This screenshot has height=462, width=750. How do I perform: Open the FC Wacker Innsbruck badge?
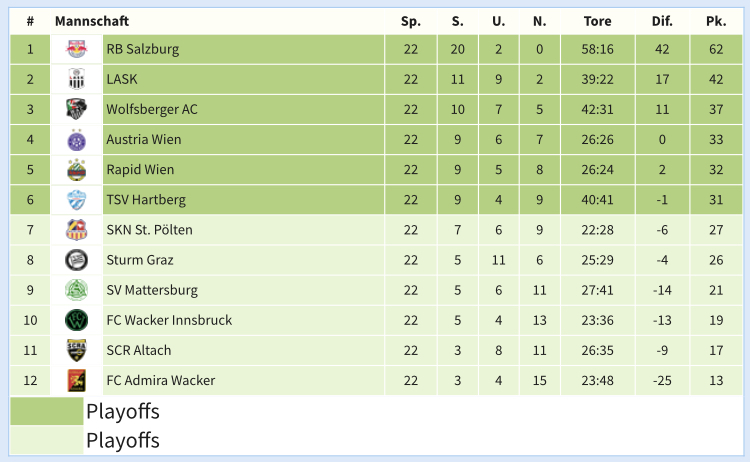77,320
